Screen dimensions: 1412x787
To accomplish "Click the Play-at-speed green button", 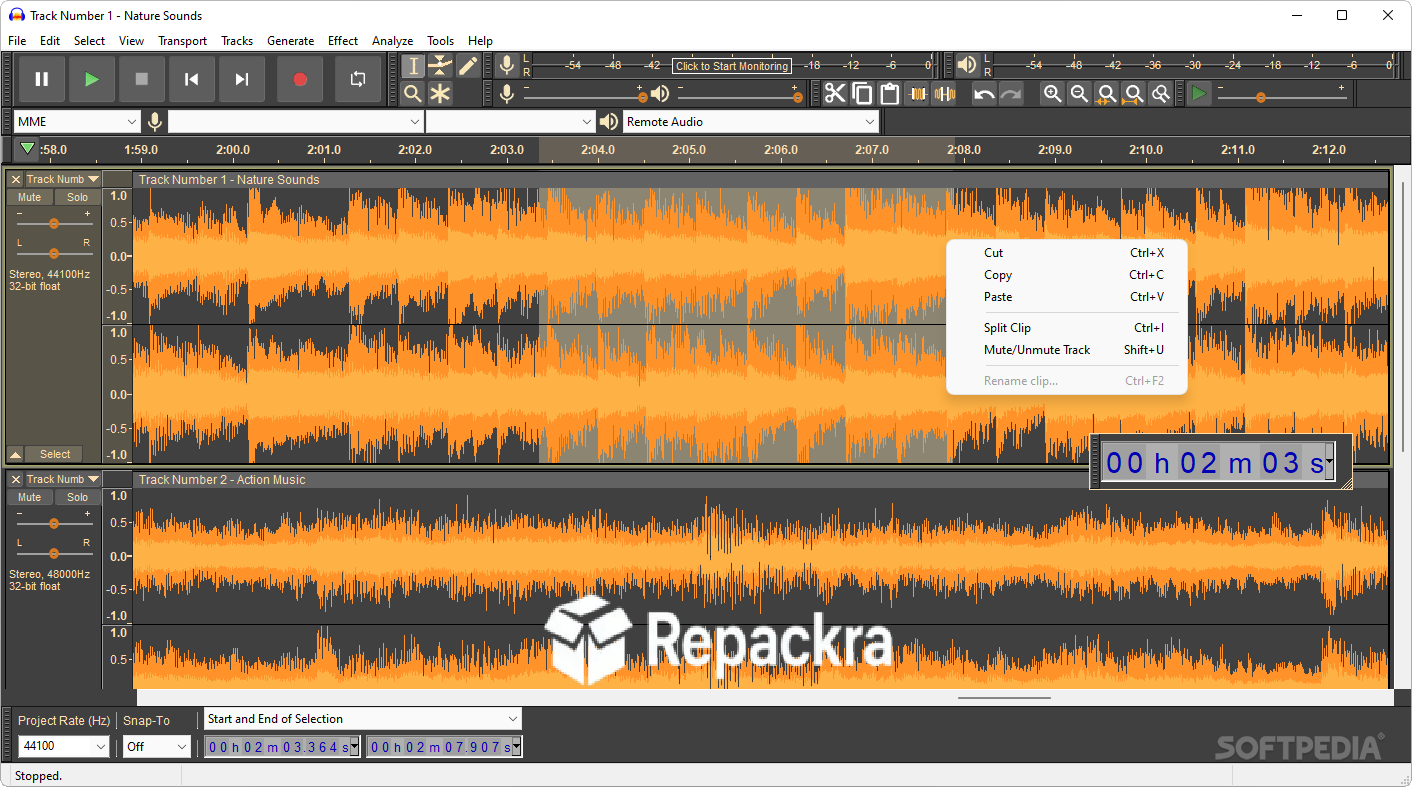I will click(x=1199, y=94).
